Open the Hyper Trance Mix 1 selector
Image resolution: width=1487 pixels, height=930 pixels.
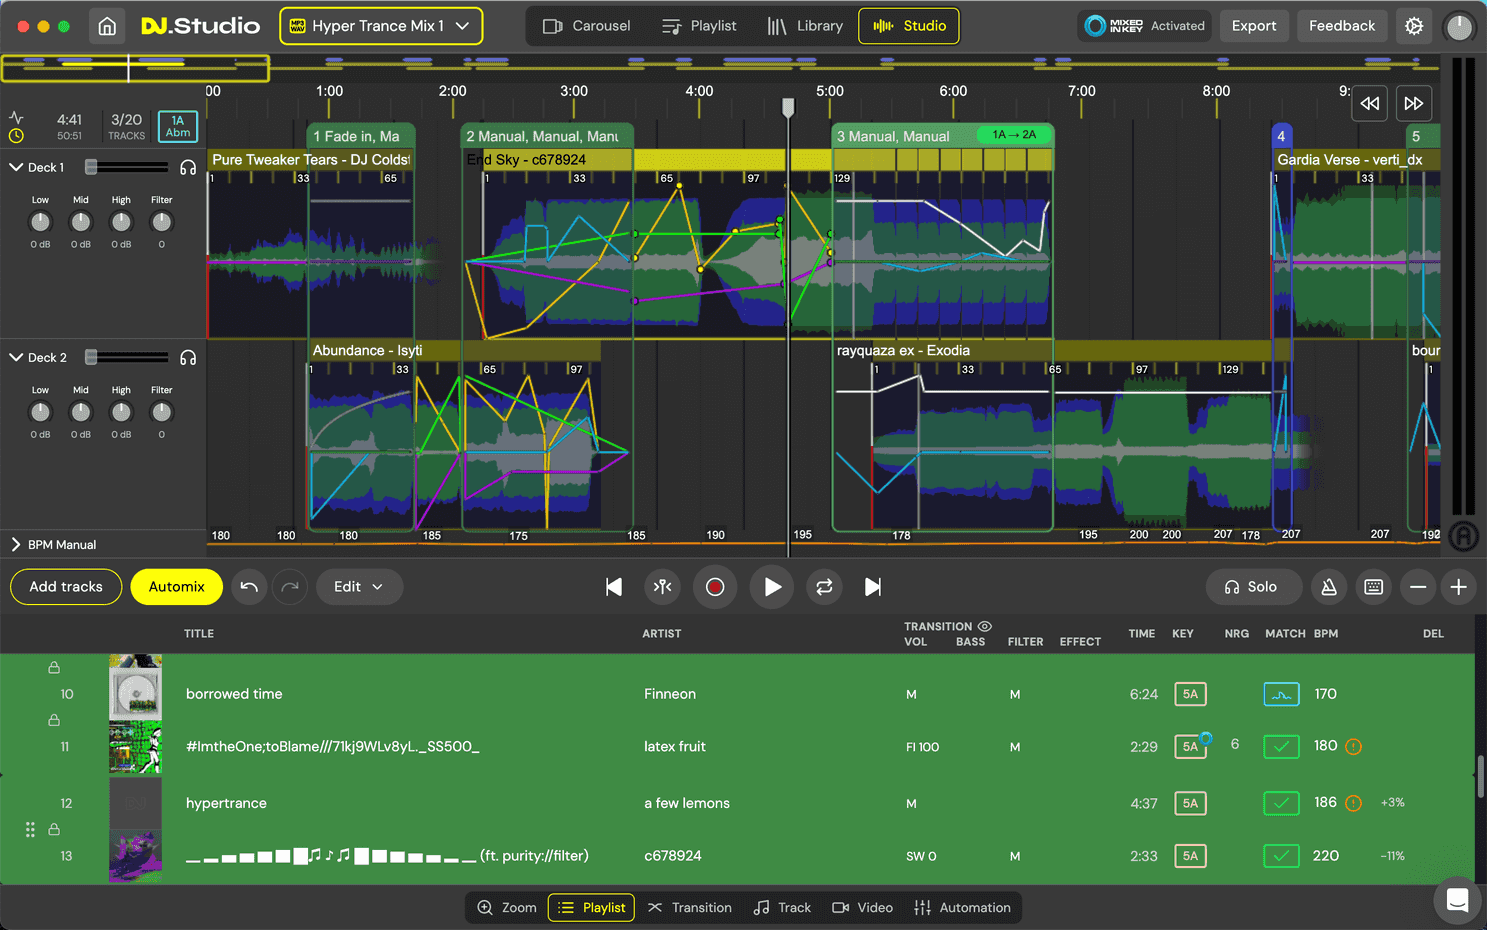click(x=380, y=26)
